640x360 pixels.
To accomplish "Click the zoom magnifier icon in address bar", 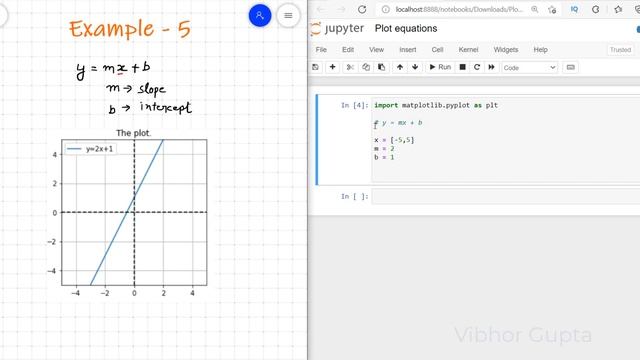I will tap(534, 9).
